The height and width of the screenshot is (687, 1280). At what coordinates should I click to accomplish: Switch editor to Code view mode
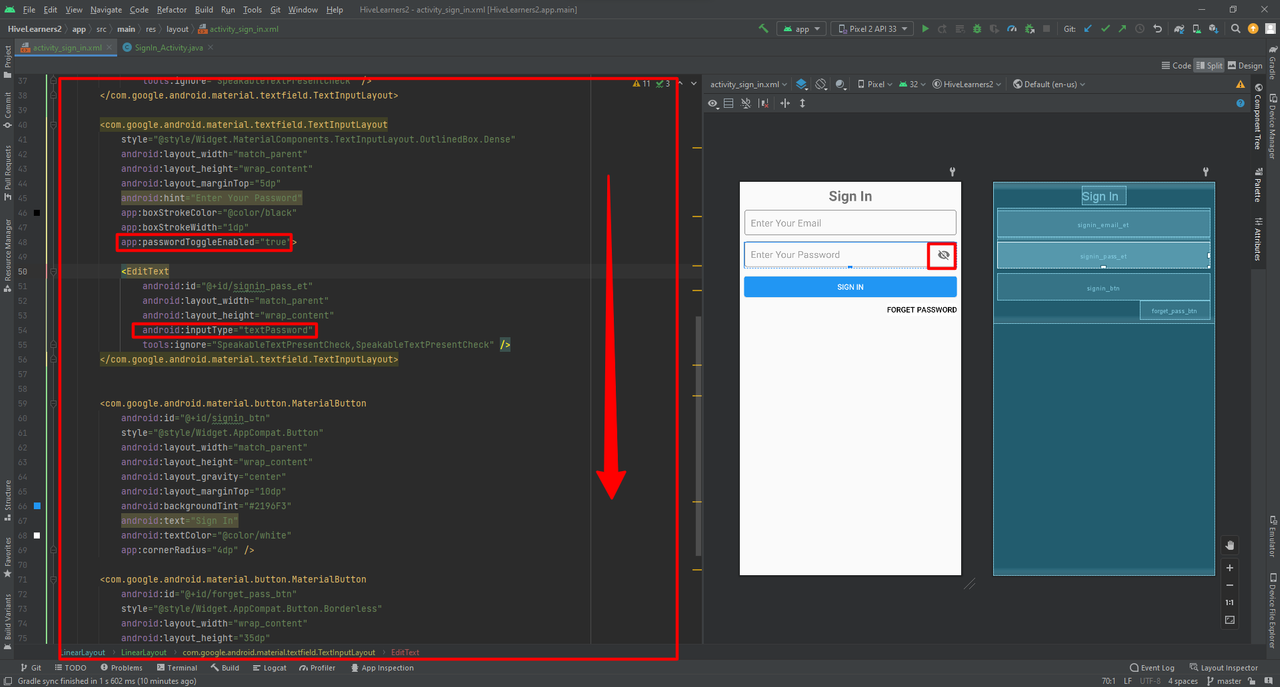(x=1176, y=65)
